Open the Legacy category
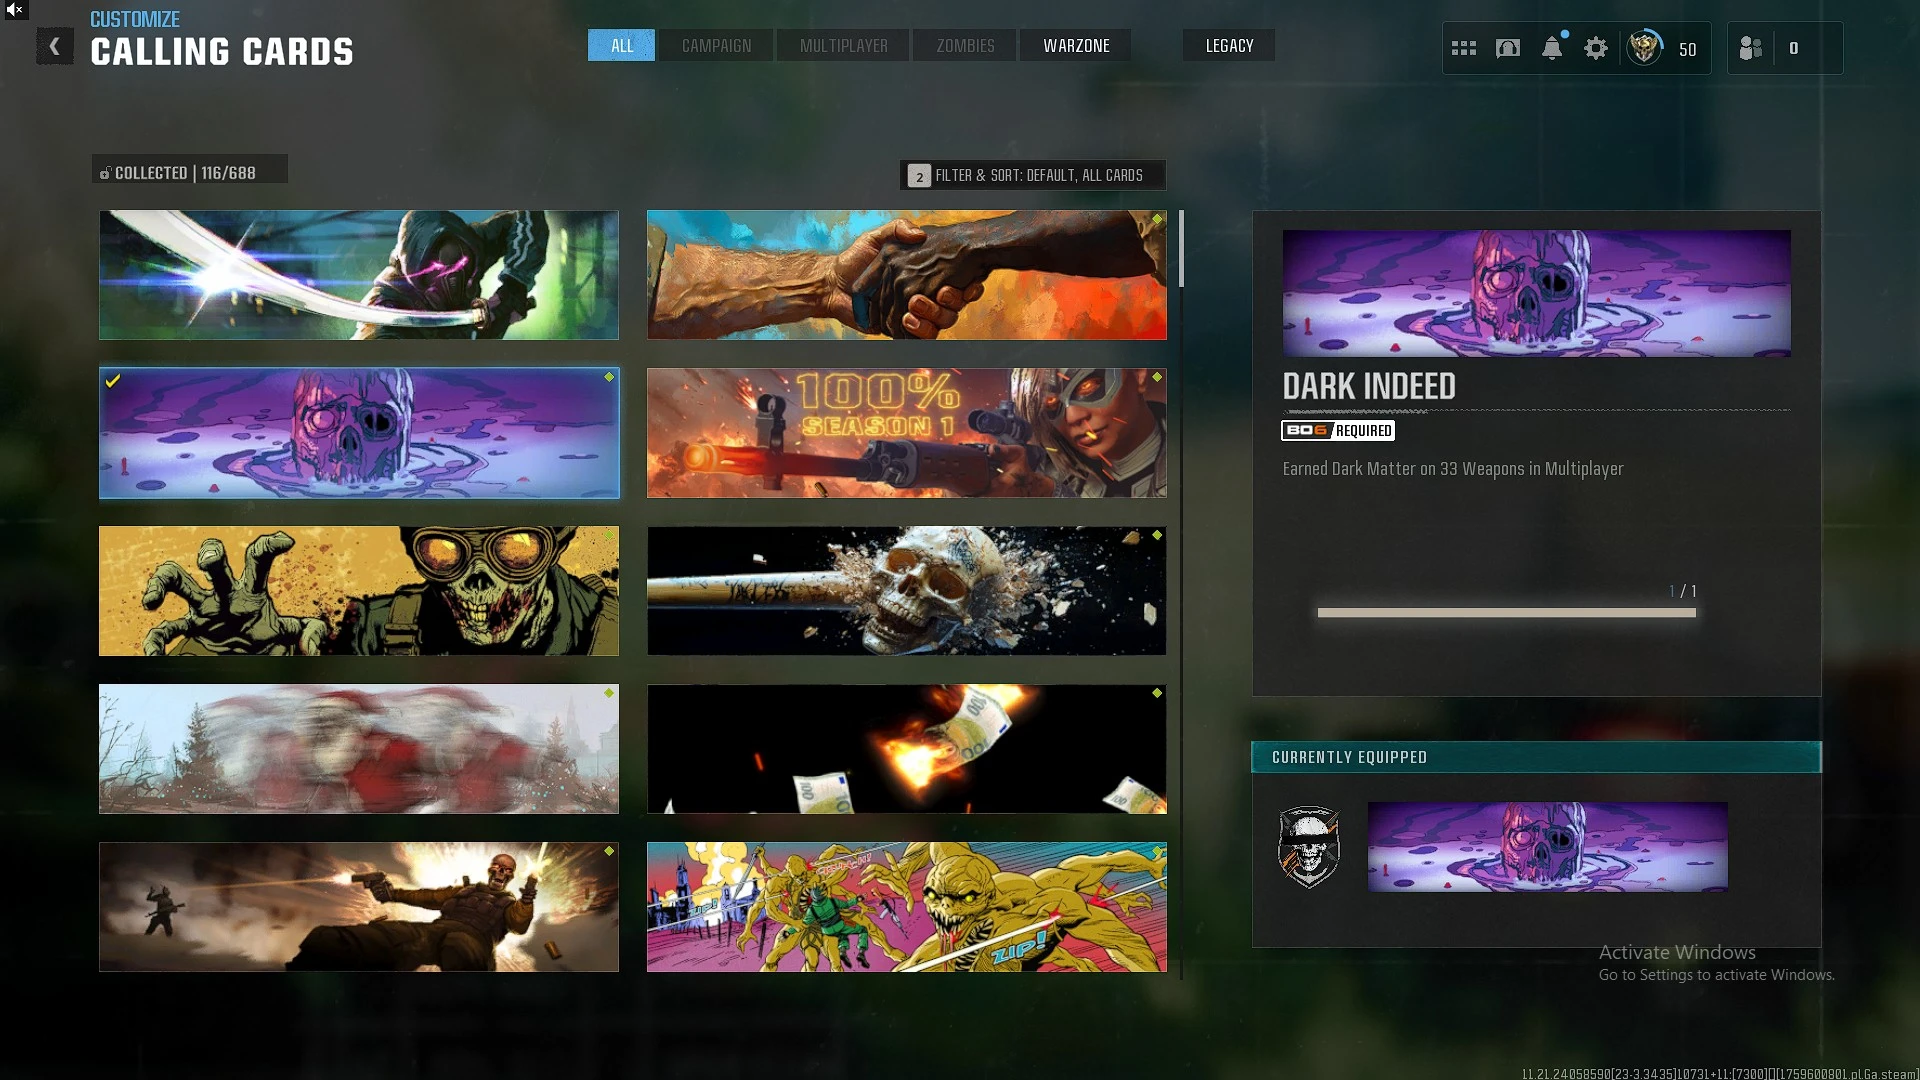Viewport: 1920px width, 1080px height. click(x=1229, y=46)
